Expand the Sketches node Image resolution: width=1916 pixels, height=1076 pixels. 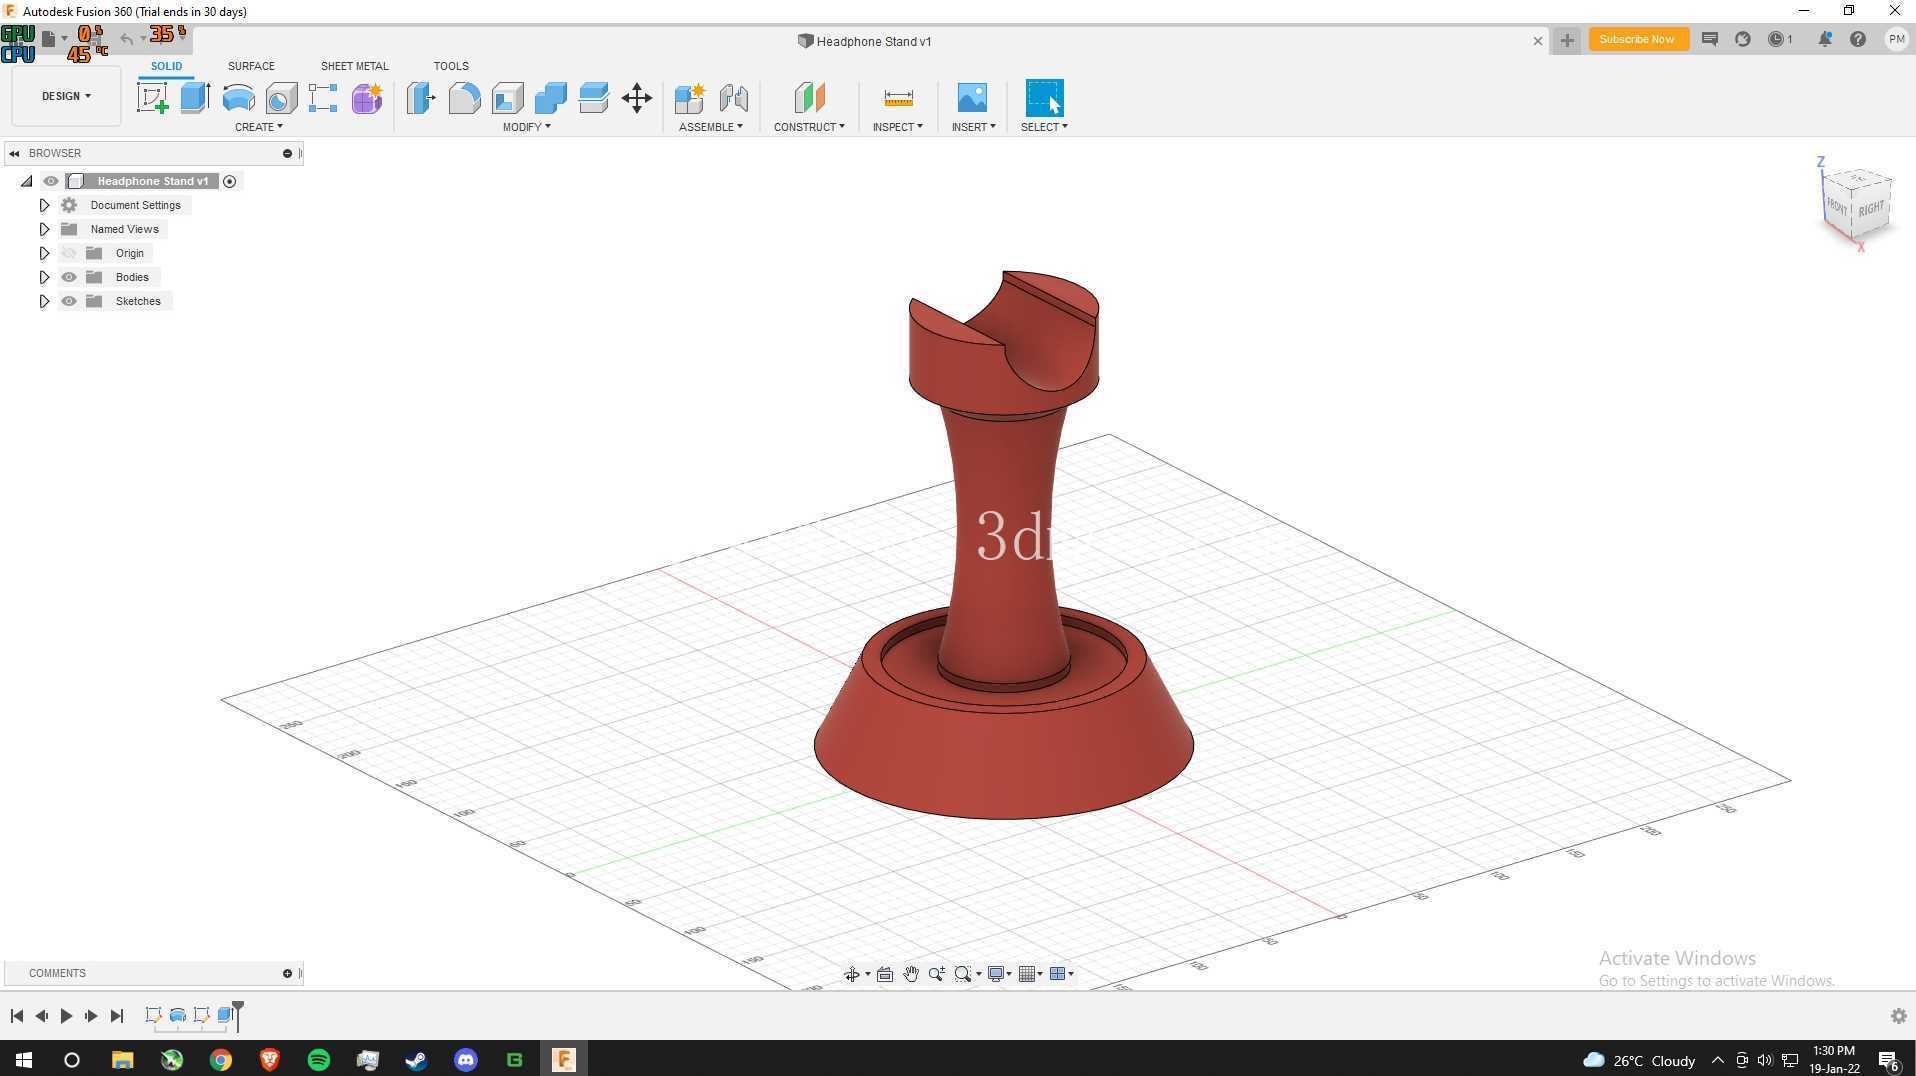pos(44,301)
